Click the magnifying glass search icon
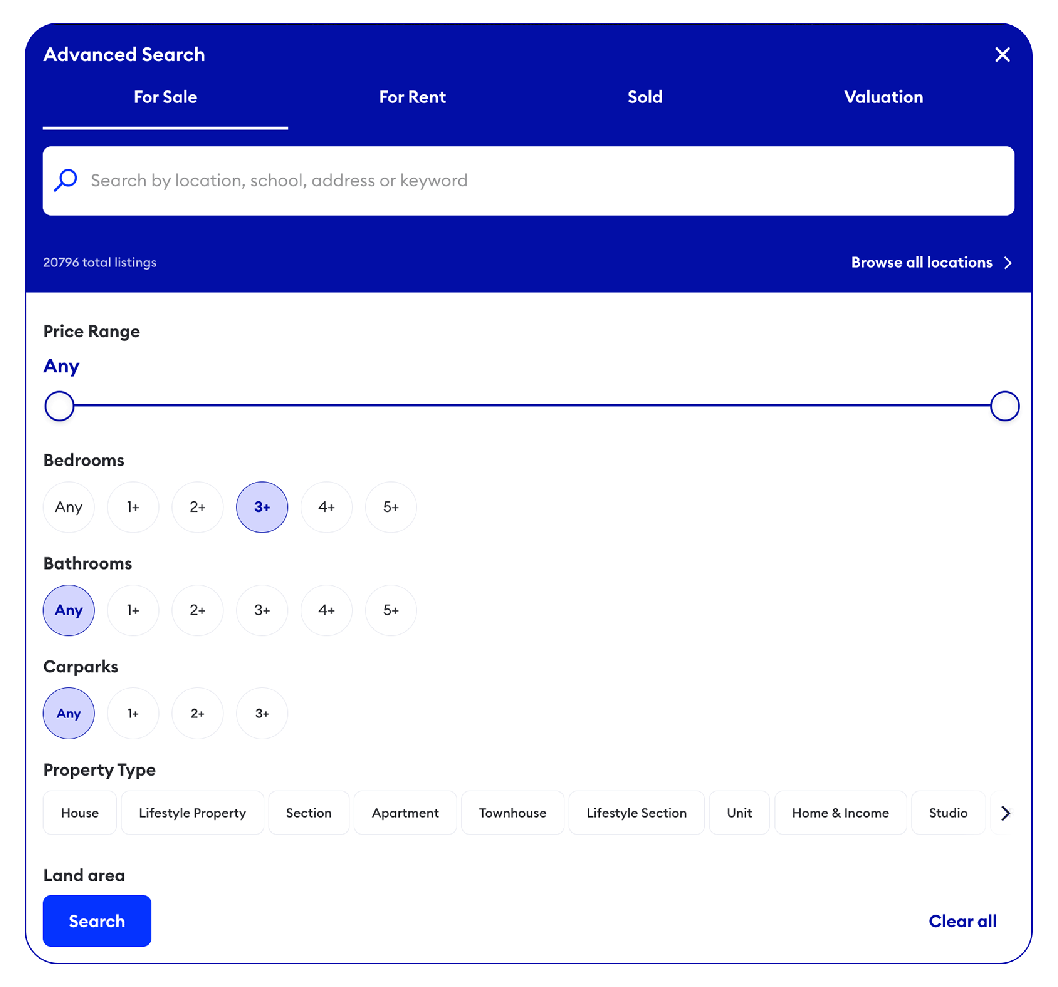 click(66, 181)
